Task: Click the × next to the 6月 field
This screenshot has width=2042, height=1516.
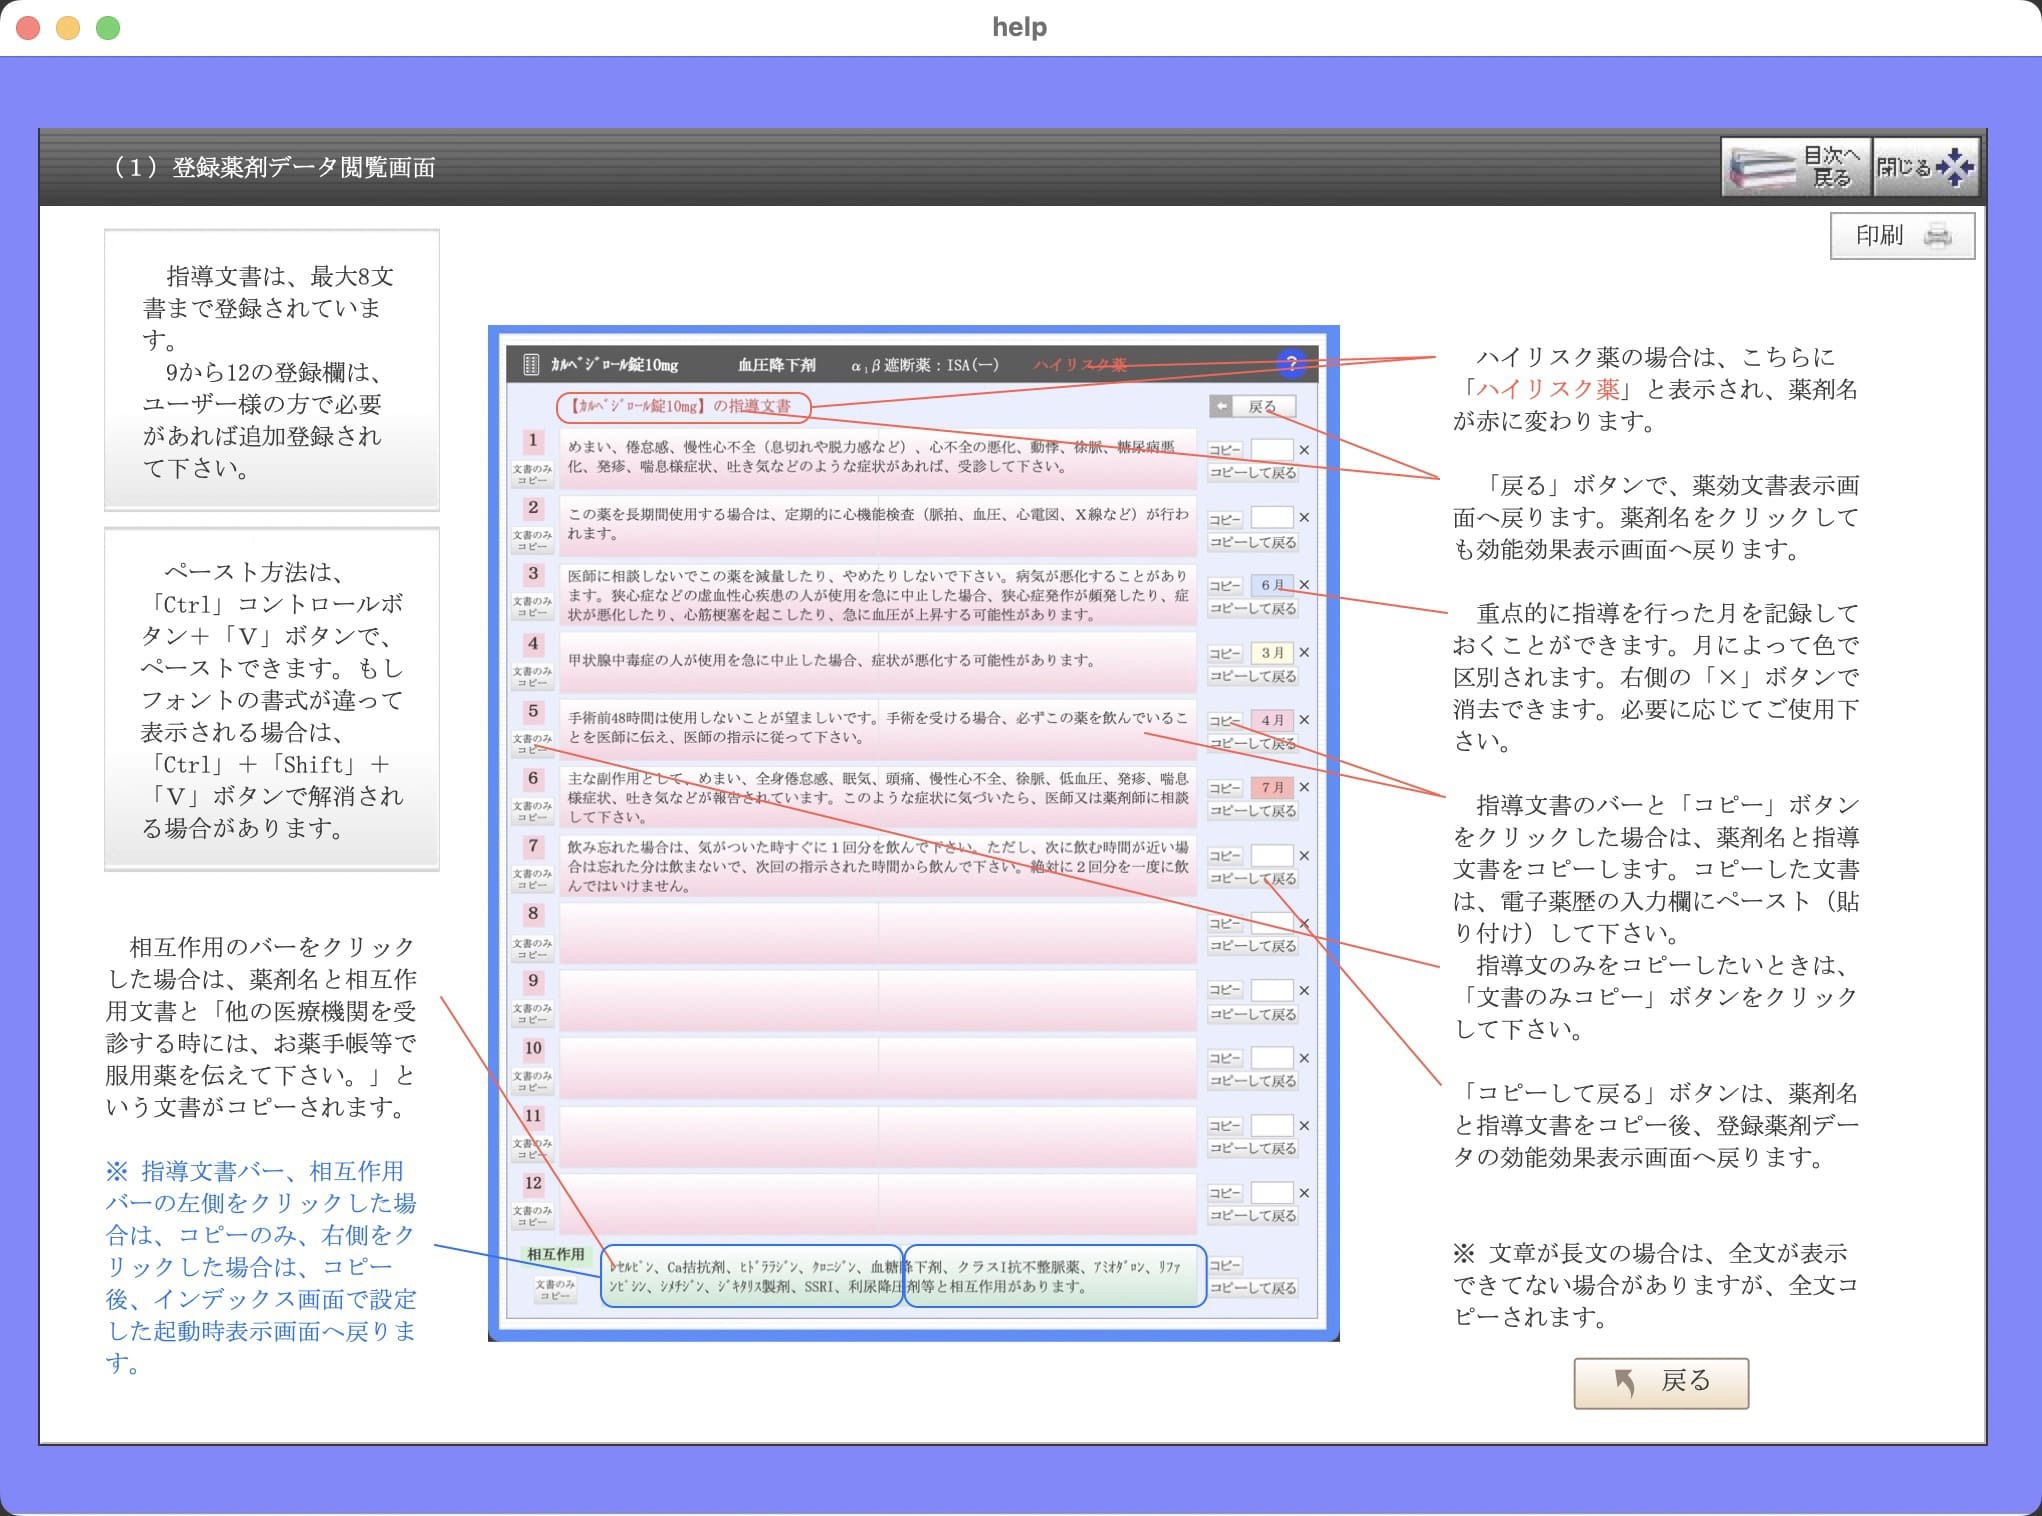Action: [1304, 585]
